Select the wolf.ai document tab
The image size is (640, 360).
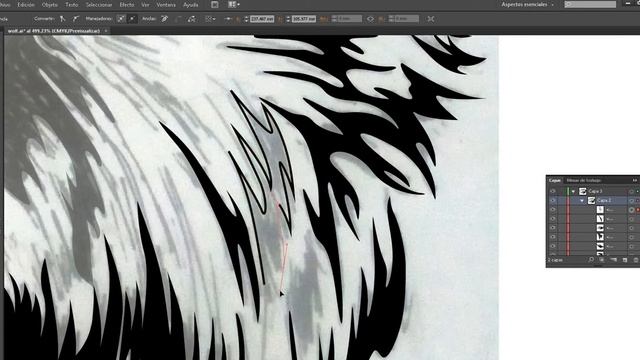point(53,31)
